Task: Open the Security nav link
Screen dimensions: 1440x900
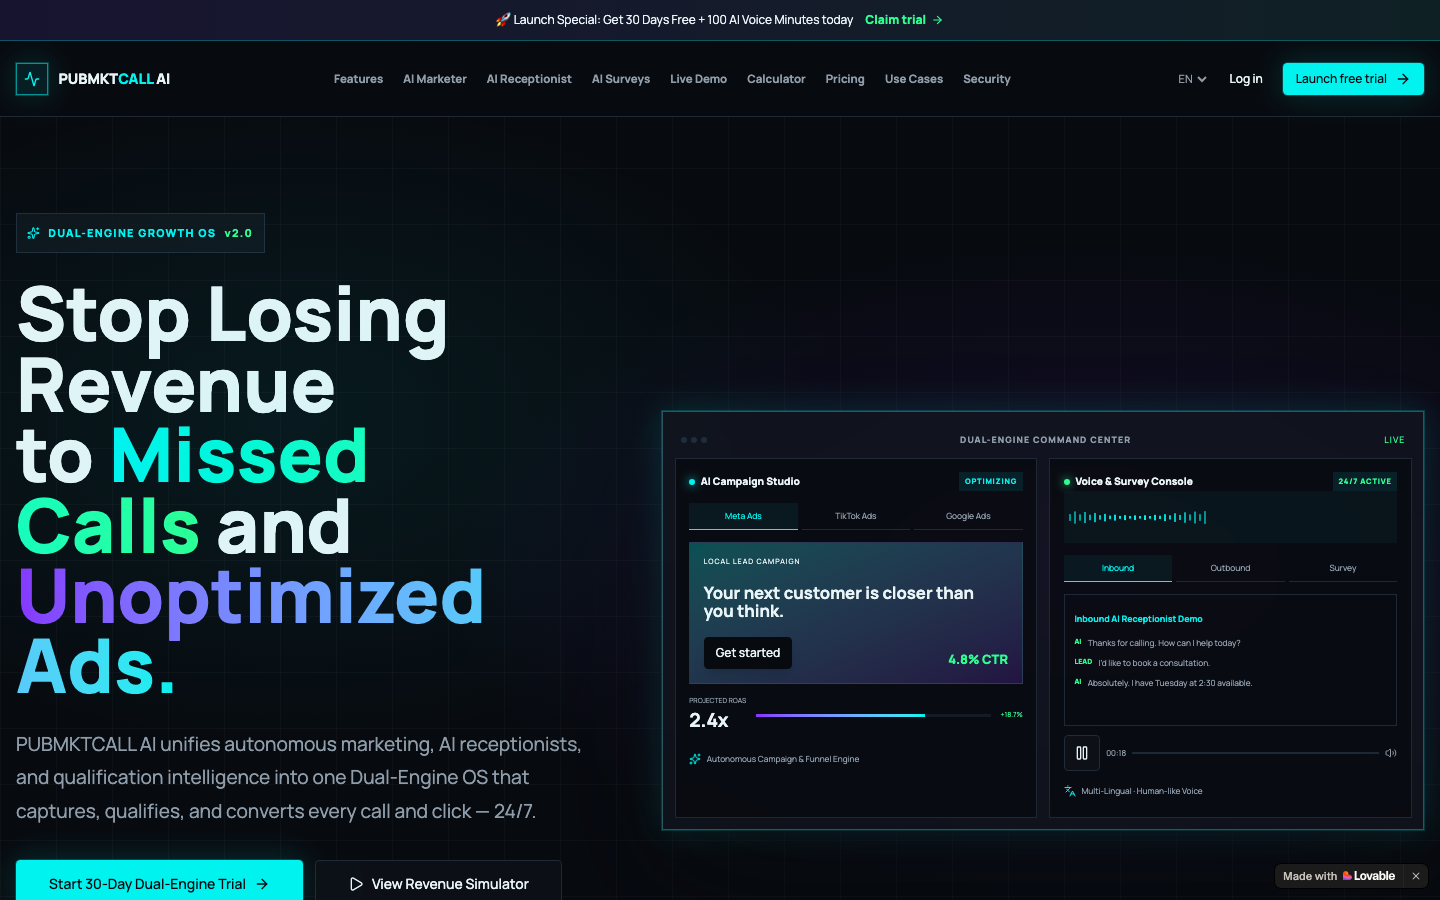Action: pyautogui.click(x=987, y=79)
